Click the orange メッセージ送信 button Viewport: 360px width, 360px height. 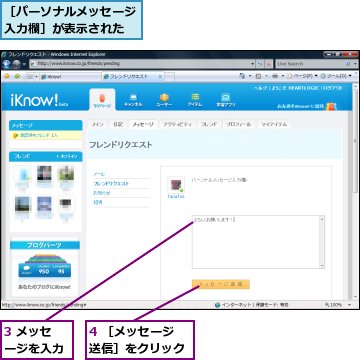click(221, 284)
